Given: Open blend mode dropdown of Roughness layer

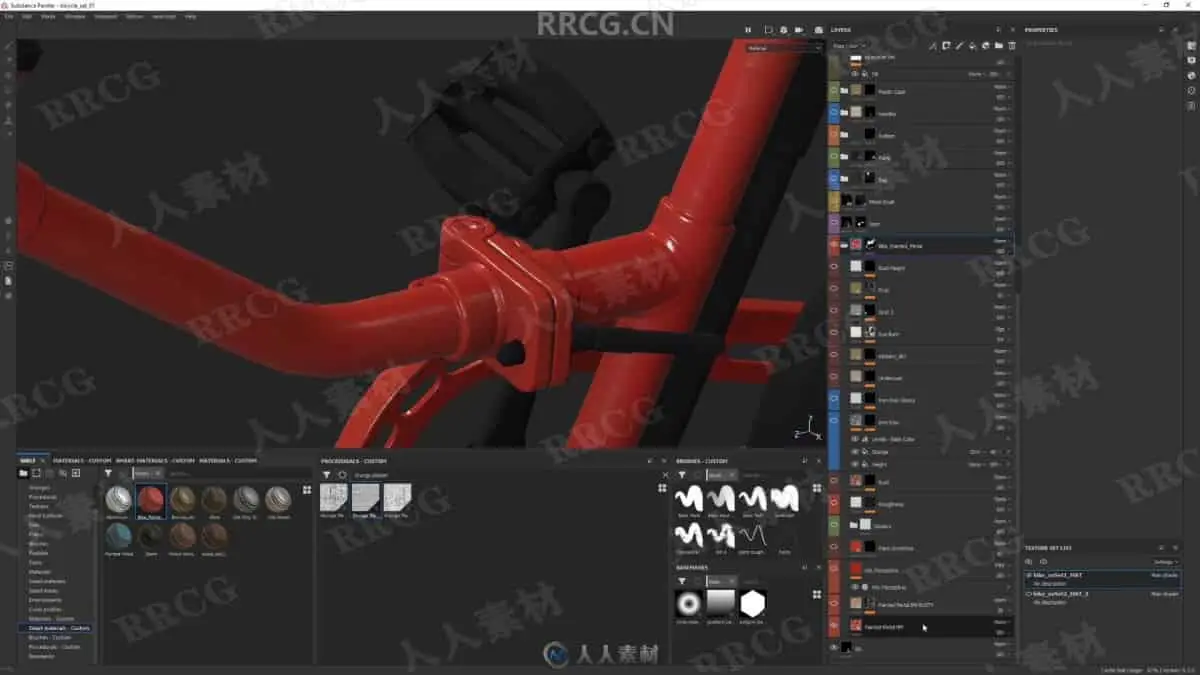Looking at the screenshot, I should click(x=1002, y=500).
